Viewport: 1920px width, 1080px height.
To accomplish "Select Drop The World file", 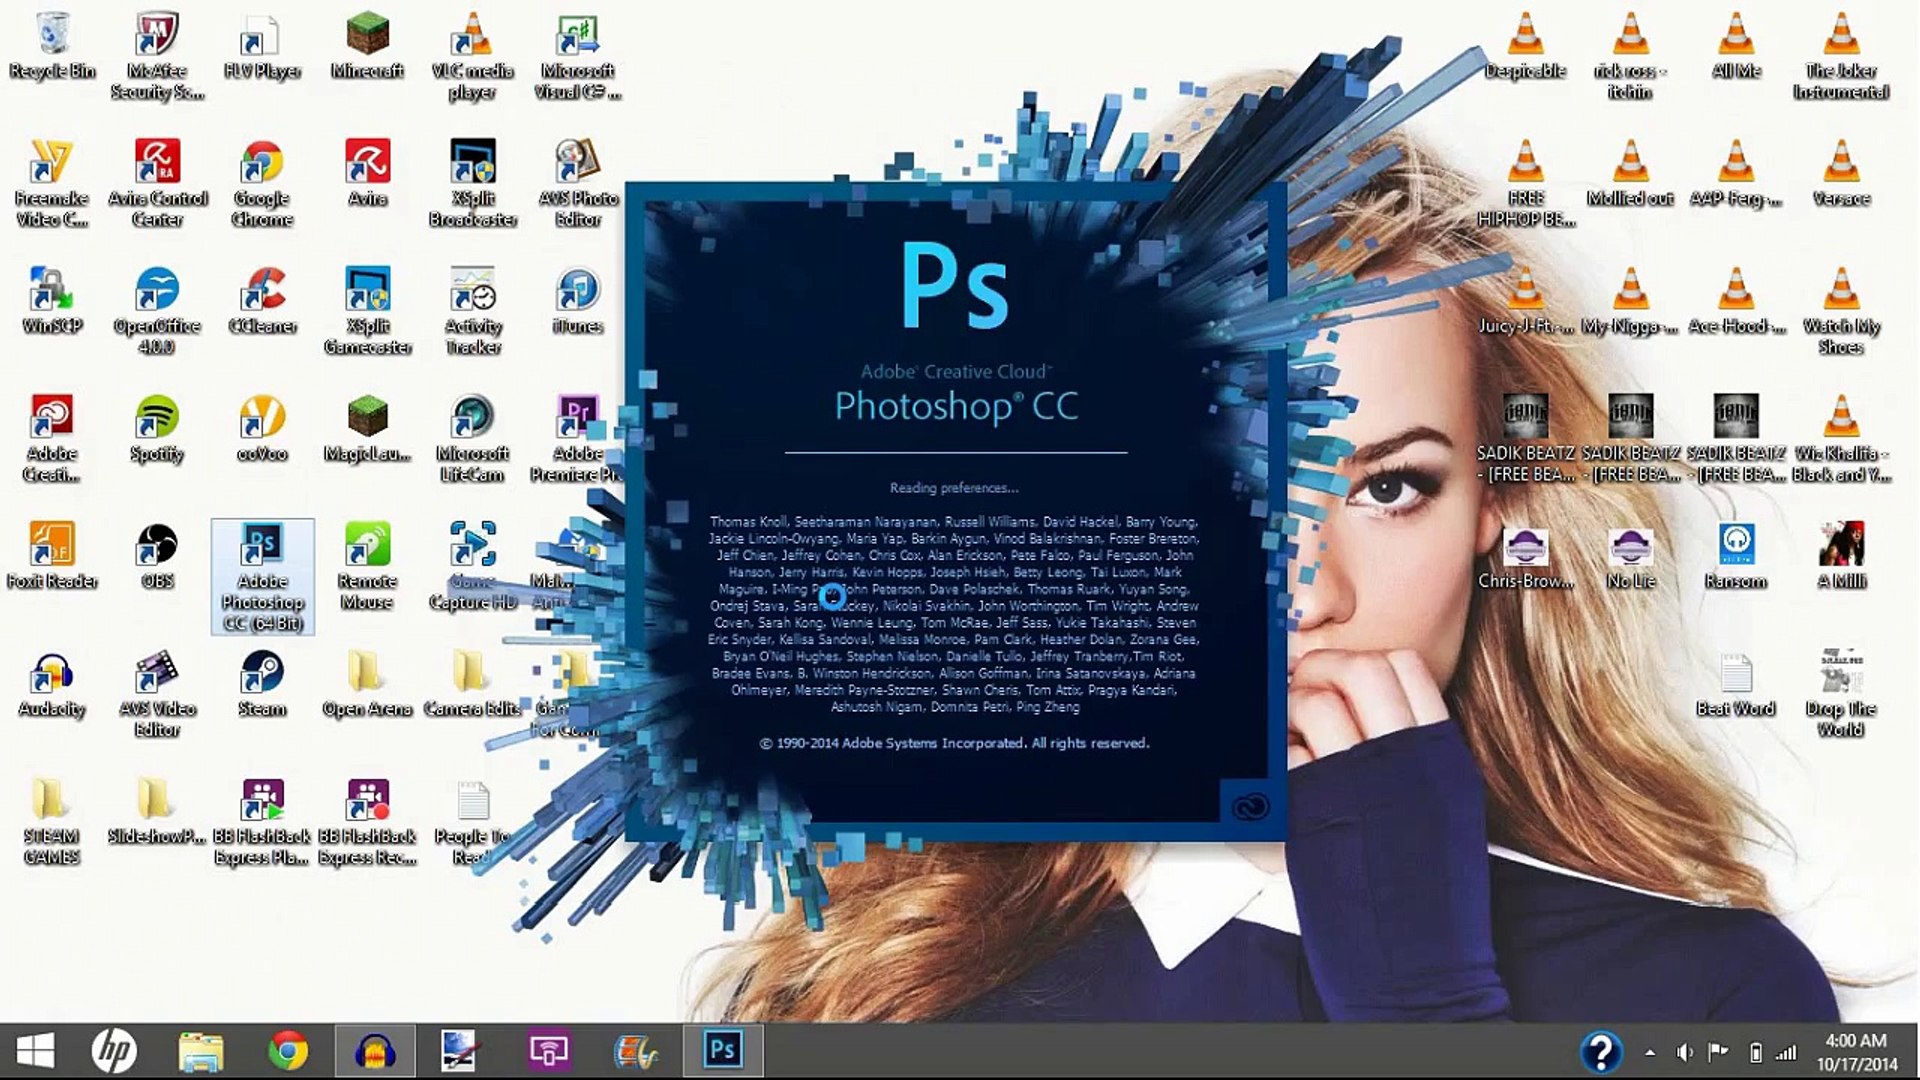I will click(x=1841, y=695).
